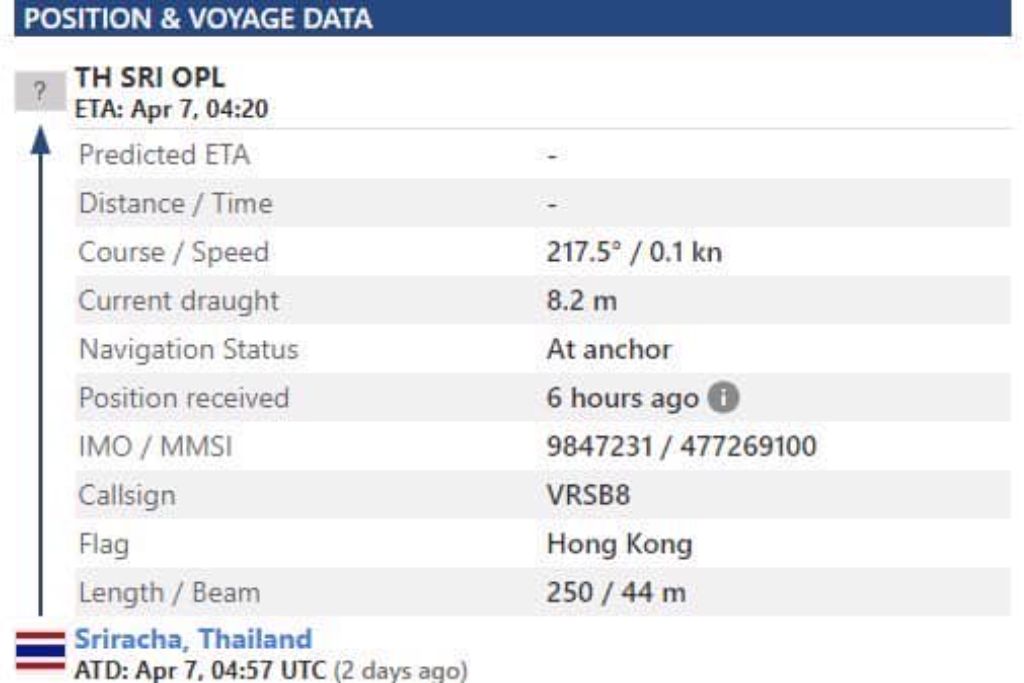Click the unknown destination question mark icon
This screenshot has height=683, width=1024.
click(x=40, y=91)
